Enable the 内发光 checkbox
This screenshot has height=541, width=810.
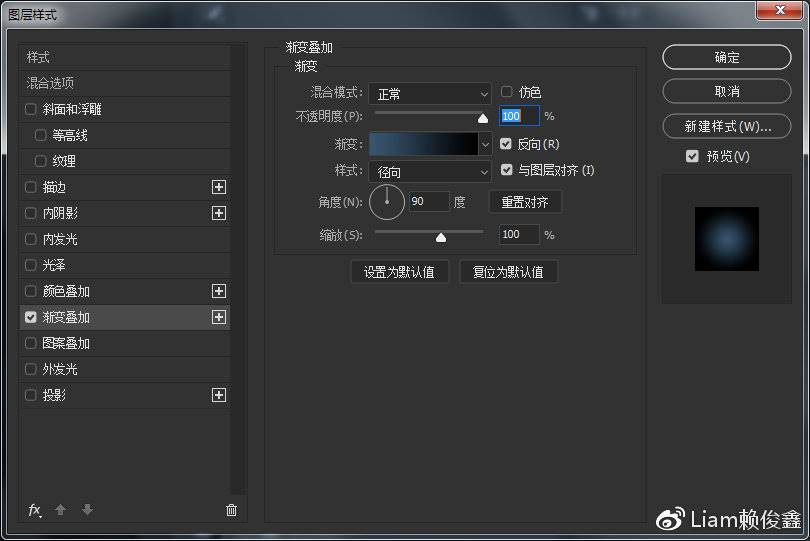tap(30, 239)
